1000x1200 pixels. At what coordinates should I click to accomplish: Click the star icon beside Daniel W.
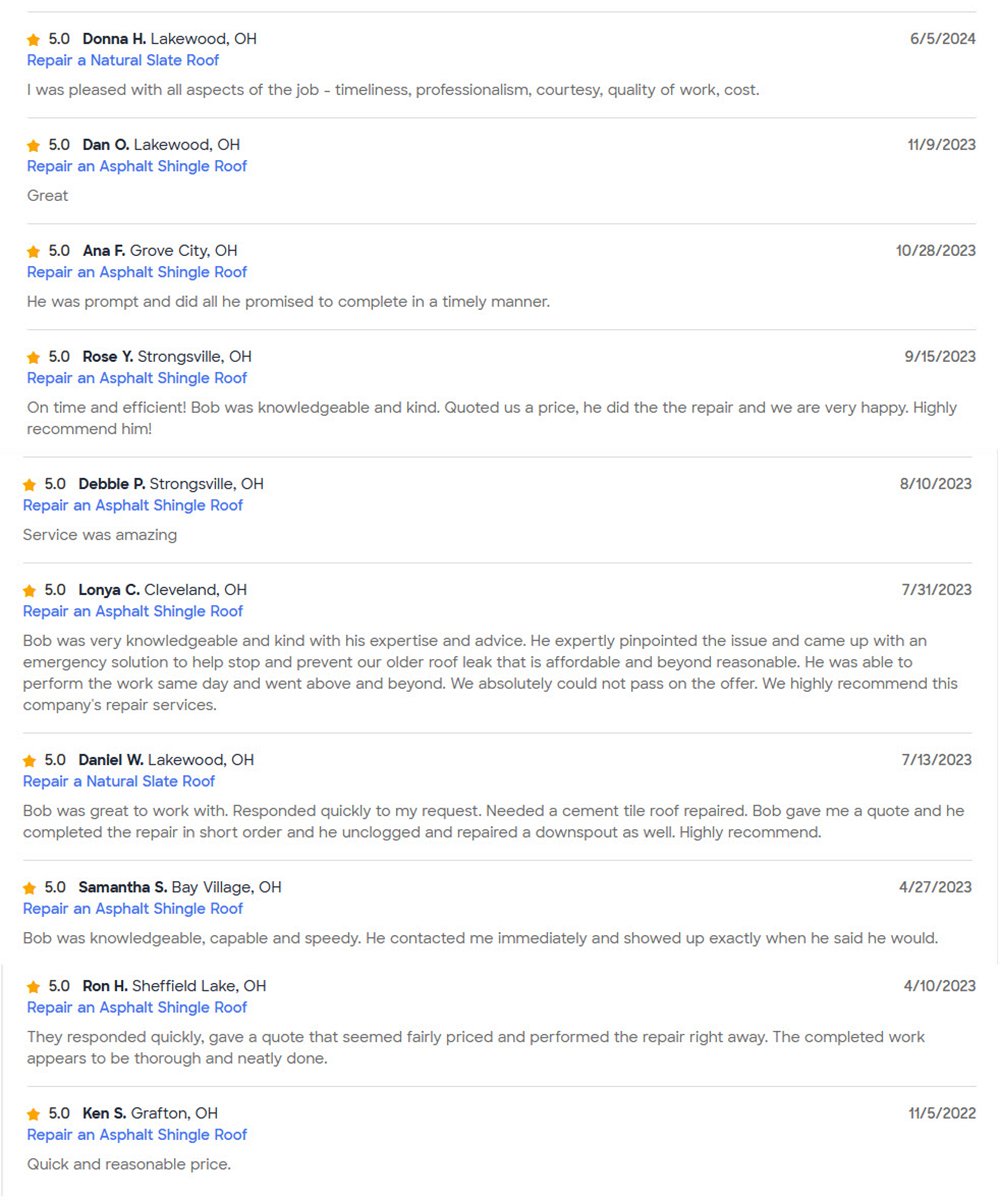tap(29, 761)
